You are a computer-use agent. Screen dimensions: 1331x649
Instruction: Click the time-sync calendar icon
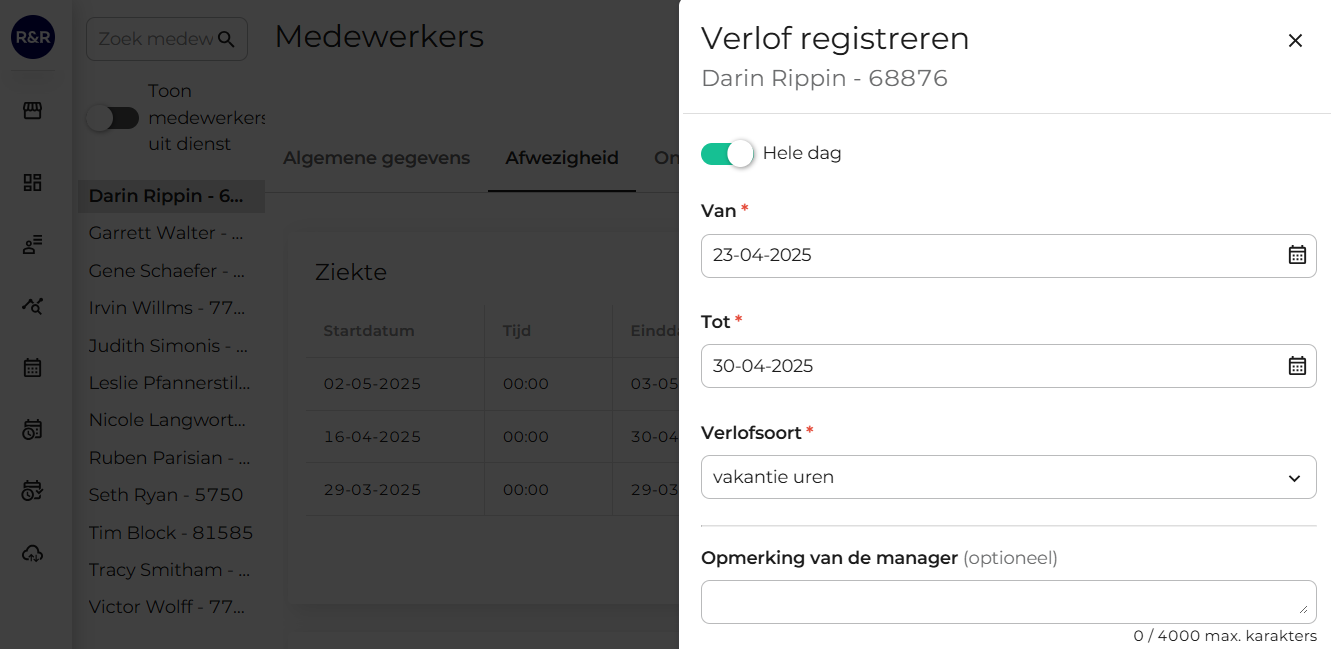[33, 490]
